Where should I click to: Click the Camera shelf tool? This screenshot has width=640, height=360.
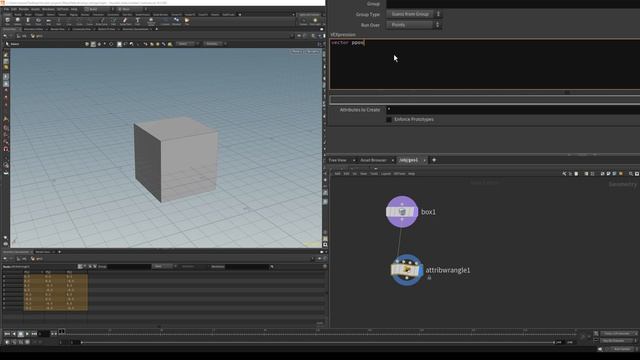tap(303, 21)
